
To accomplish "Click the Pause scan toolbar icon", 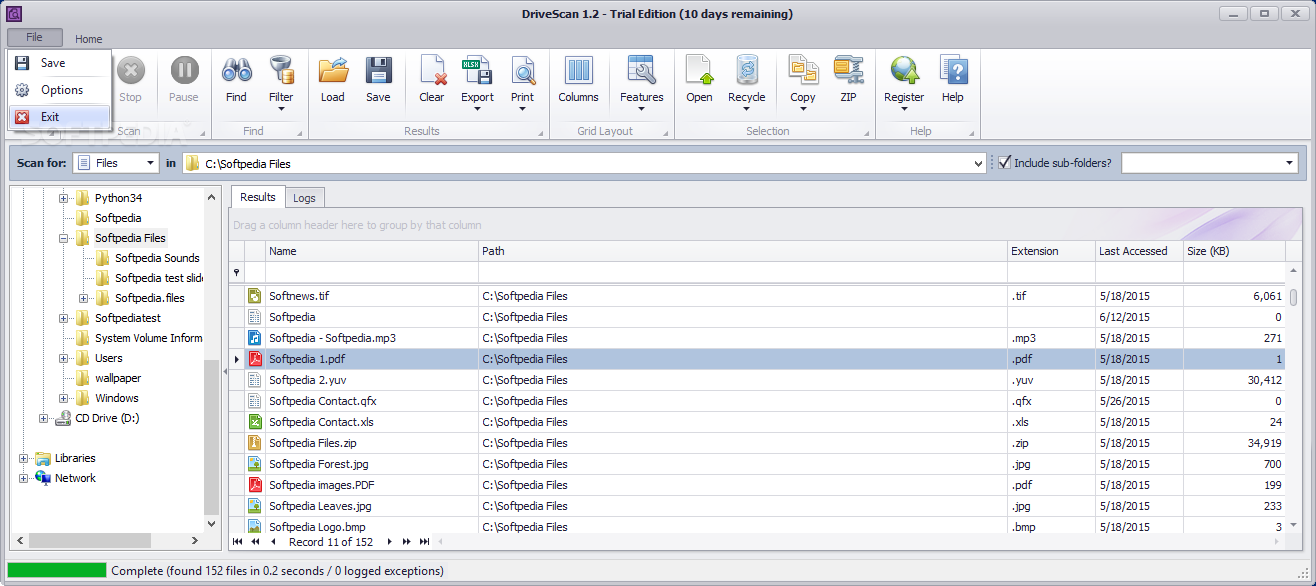I will (x=184, y=70).
